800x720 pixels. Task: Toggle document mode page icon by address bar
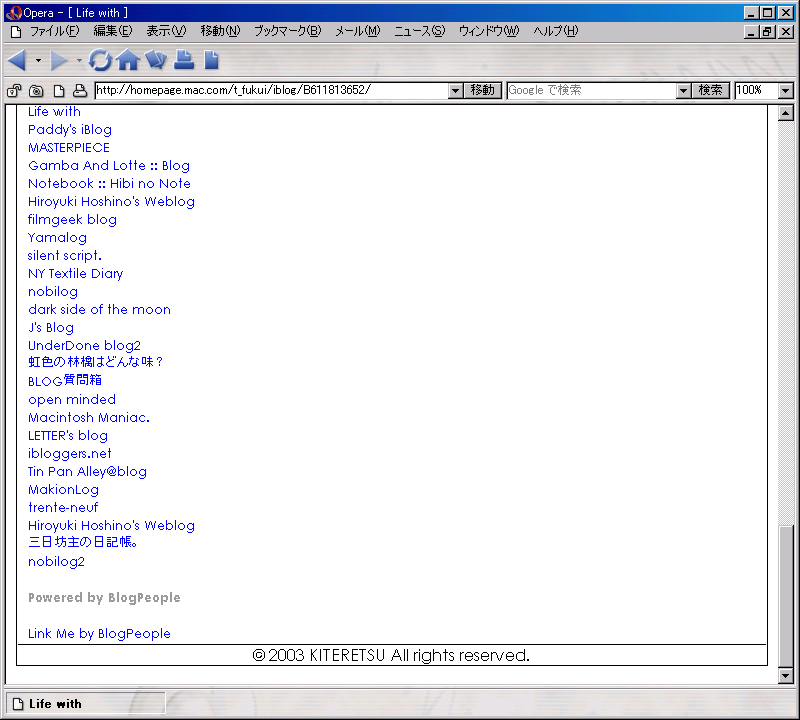point(59,91)
